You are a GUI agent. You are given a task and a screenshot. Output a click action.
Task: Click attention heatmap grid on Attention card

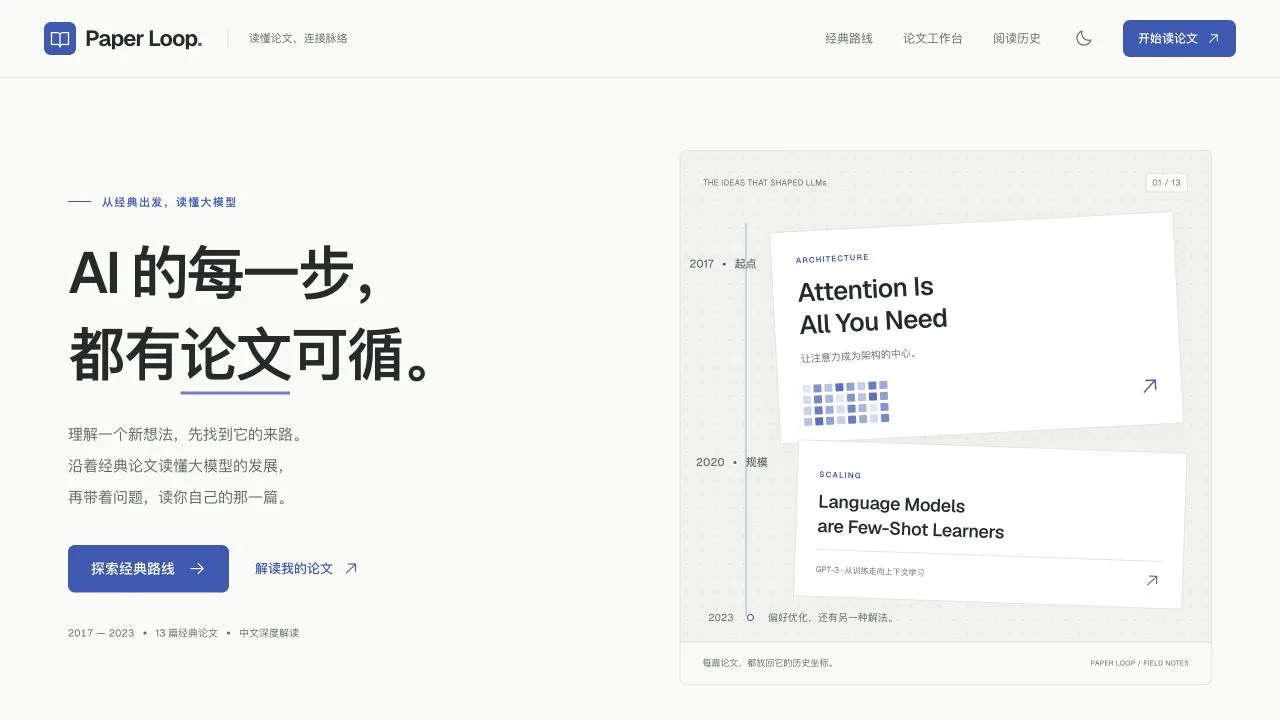pos(845,403)
